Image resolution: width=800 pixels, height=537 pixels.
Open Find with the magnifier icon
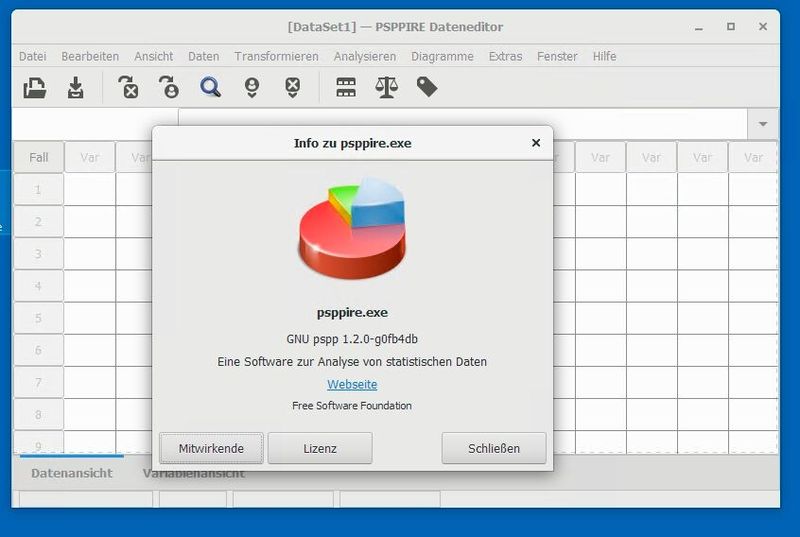point(210,87)
